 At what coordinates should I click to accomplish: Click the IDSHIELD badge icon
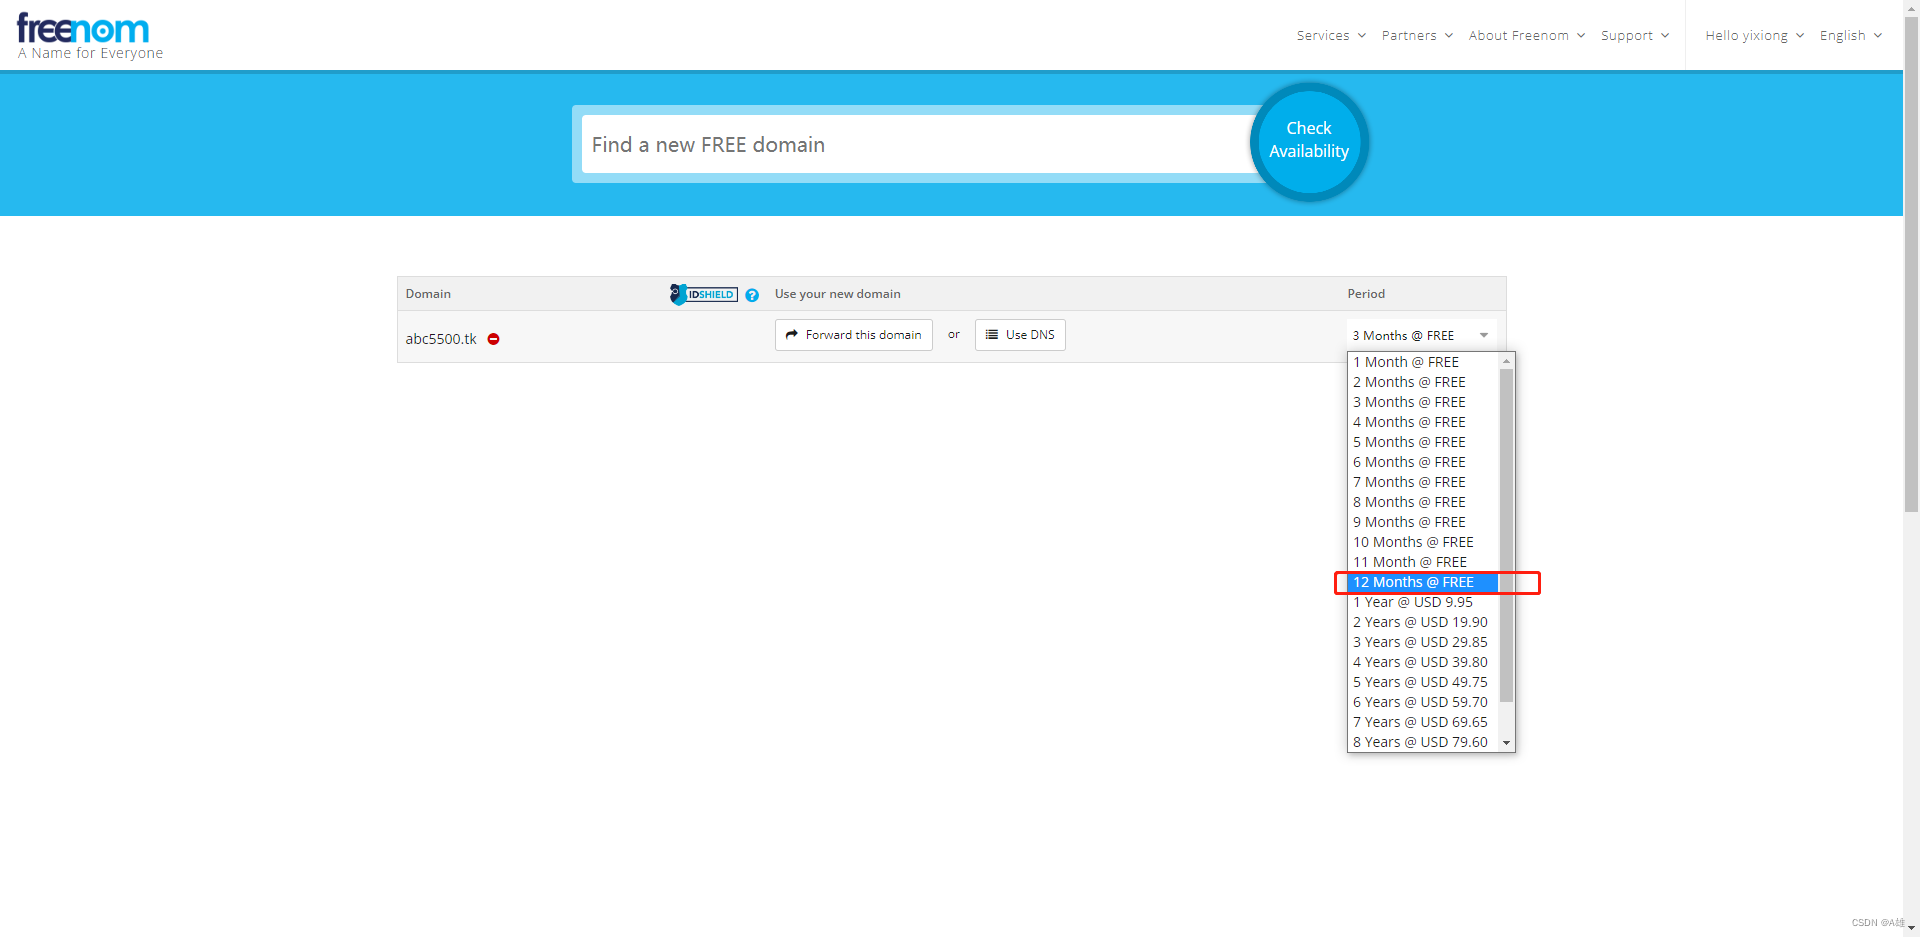[x=704, y=294]
